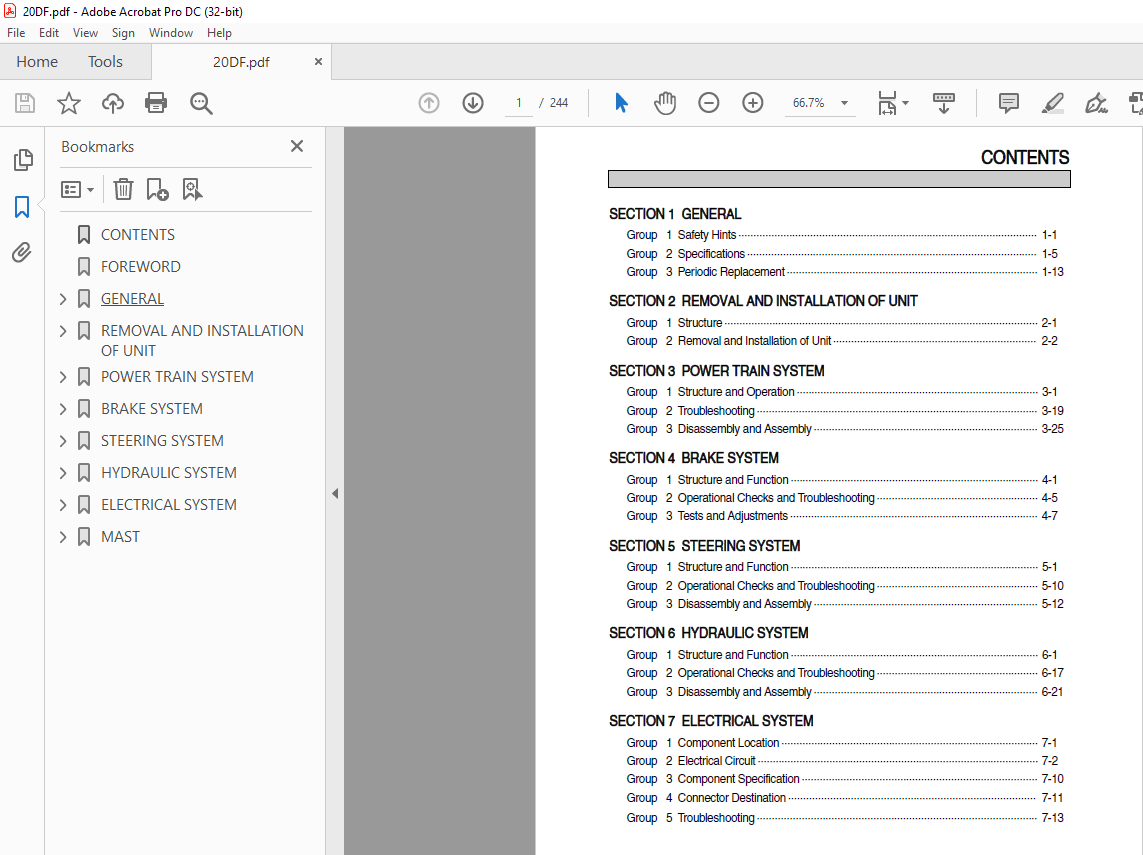Switch to the Home tab
This screenshot has width=1143, height=855.
(36, 62)
